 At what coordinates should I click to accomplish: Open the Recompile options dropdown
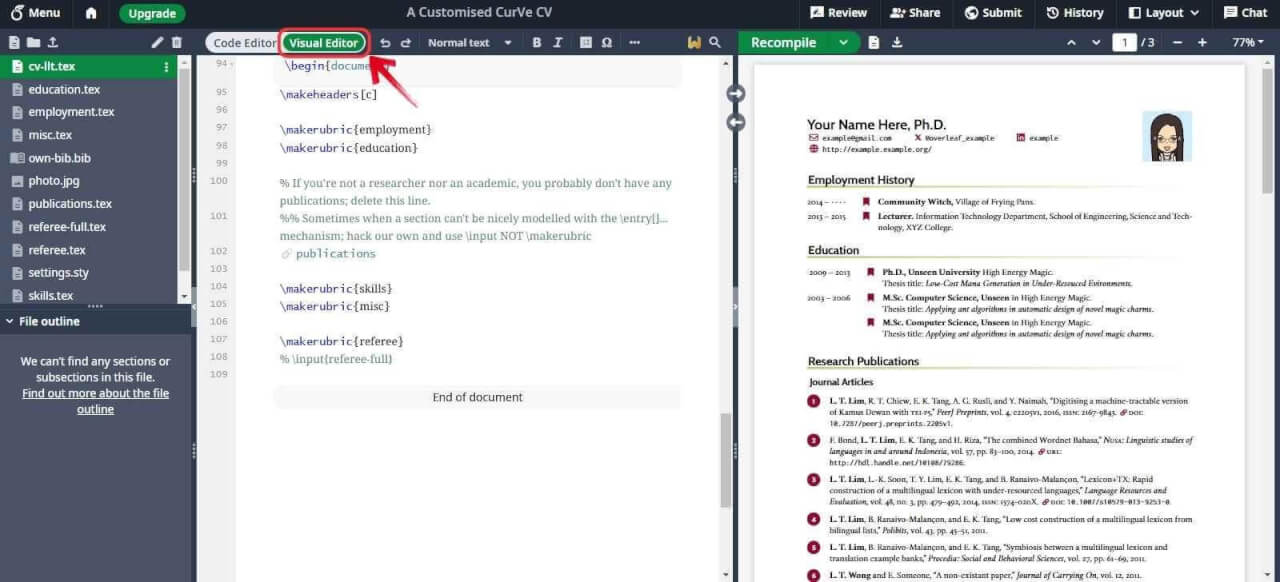(843, 42)
